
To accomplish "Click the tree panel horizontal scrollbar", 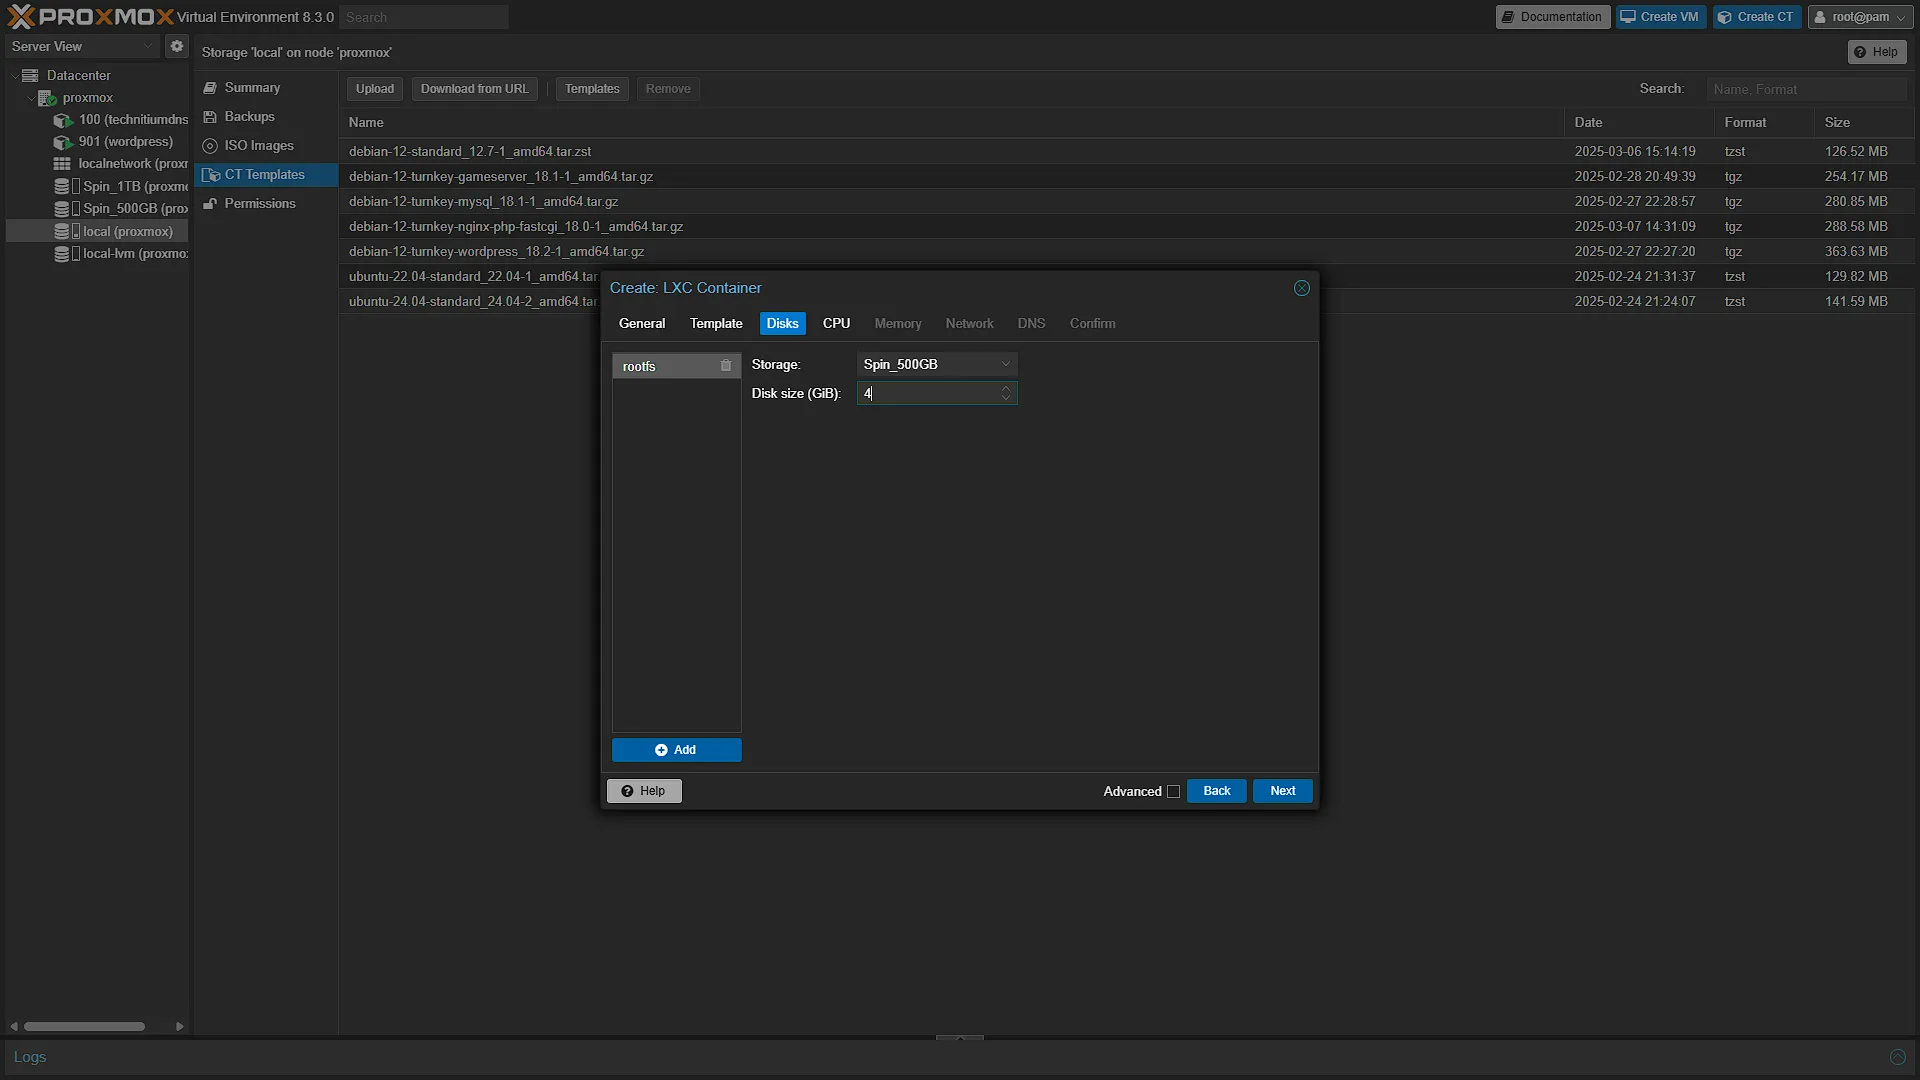I will coord(84,1026).
